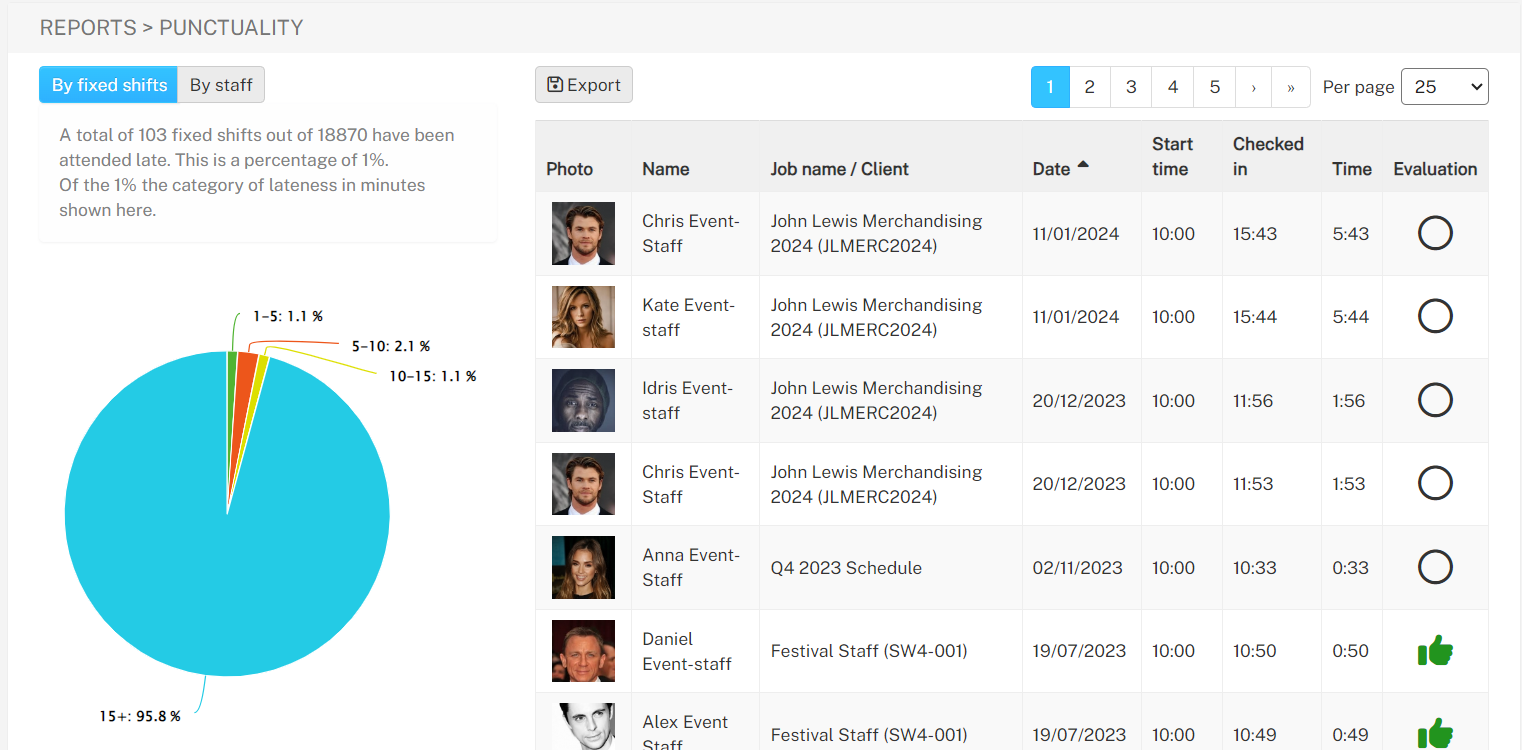Go to page 5
1522x750 pixels.
pyautogui.click(x=1215, y=87)
